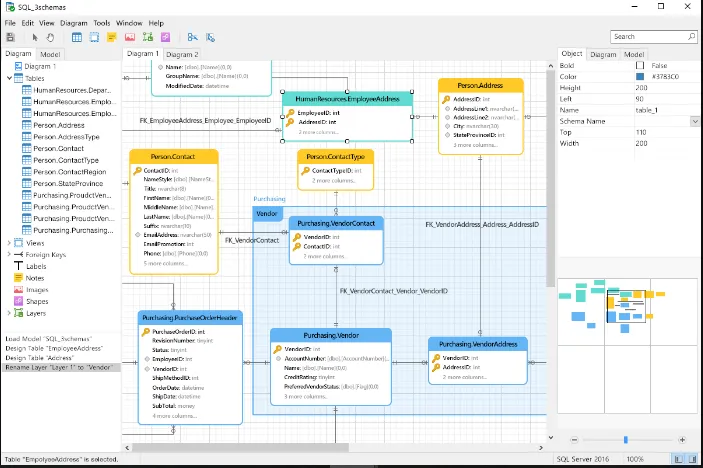Open the Schema Name dropdown
The image size is (703, 468).
(694, 121)
